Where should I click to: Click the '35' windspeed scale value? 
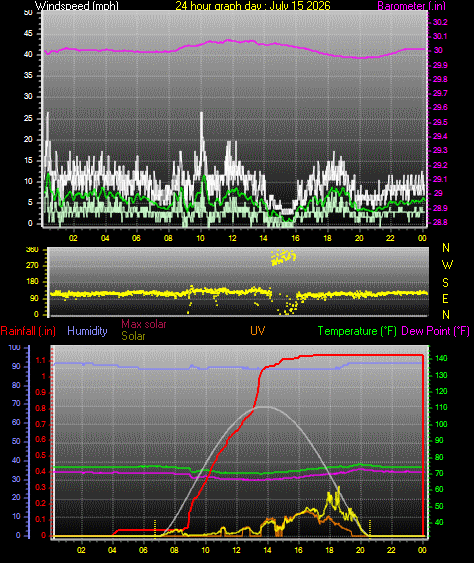coord(28,75)
